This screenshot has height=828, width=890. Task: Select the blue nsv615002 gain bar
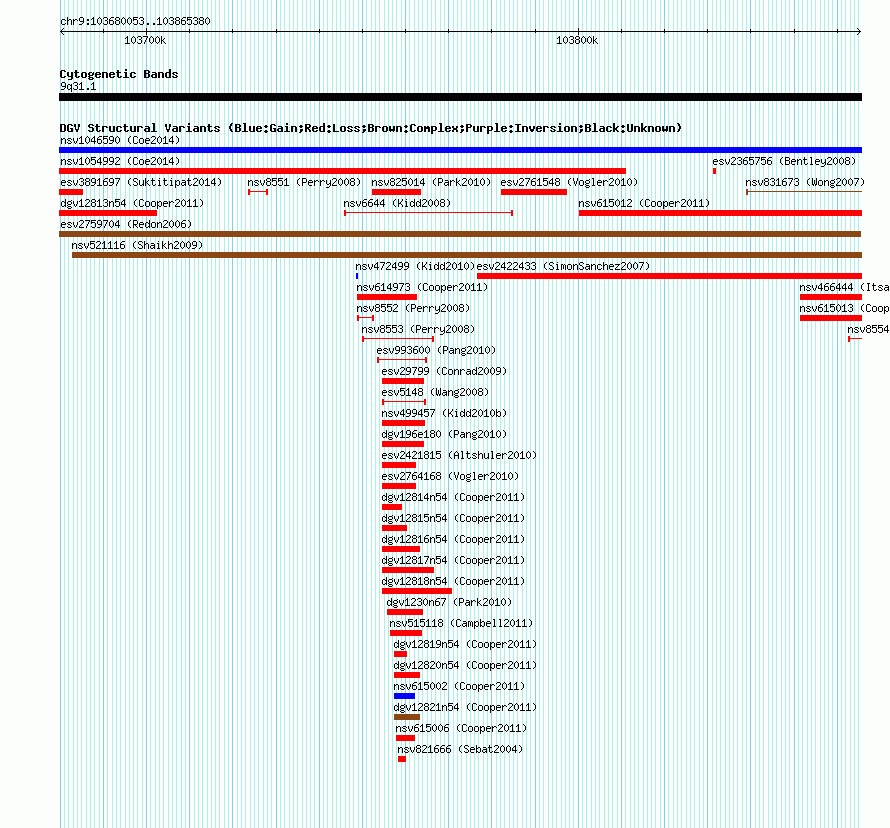[404, 696]
